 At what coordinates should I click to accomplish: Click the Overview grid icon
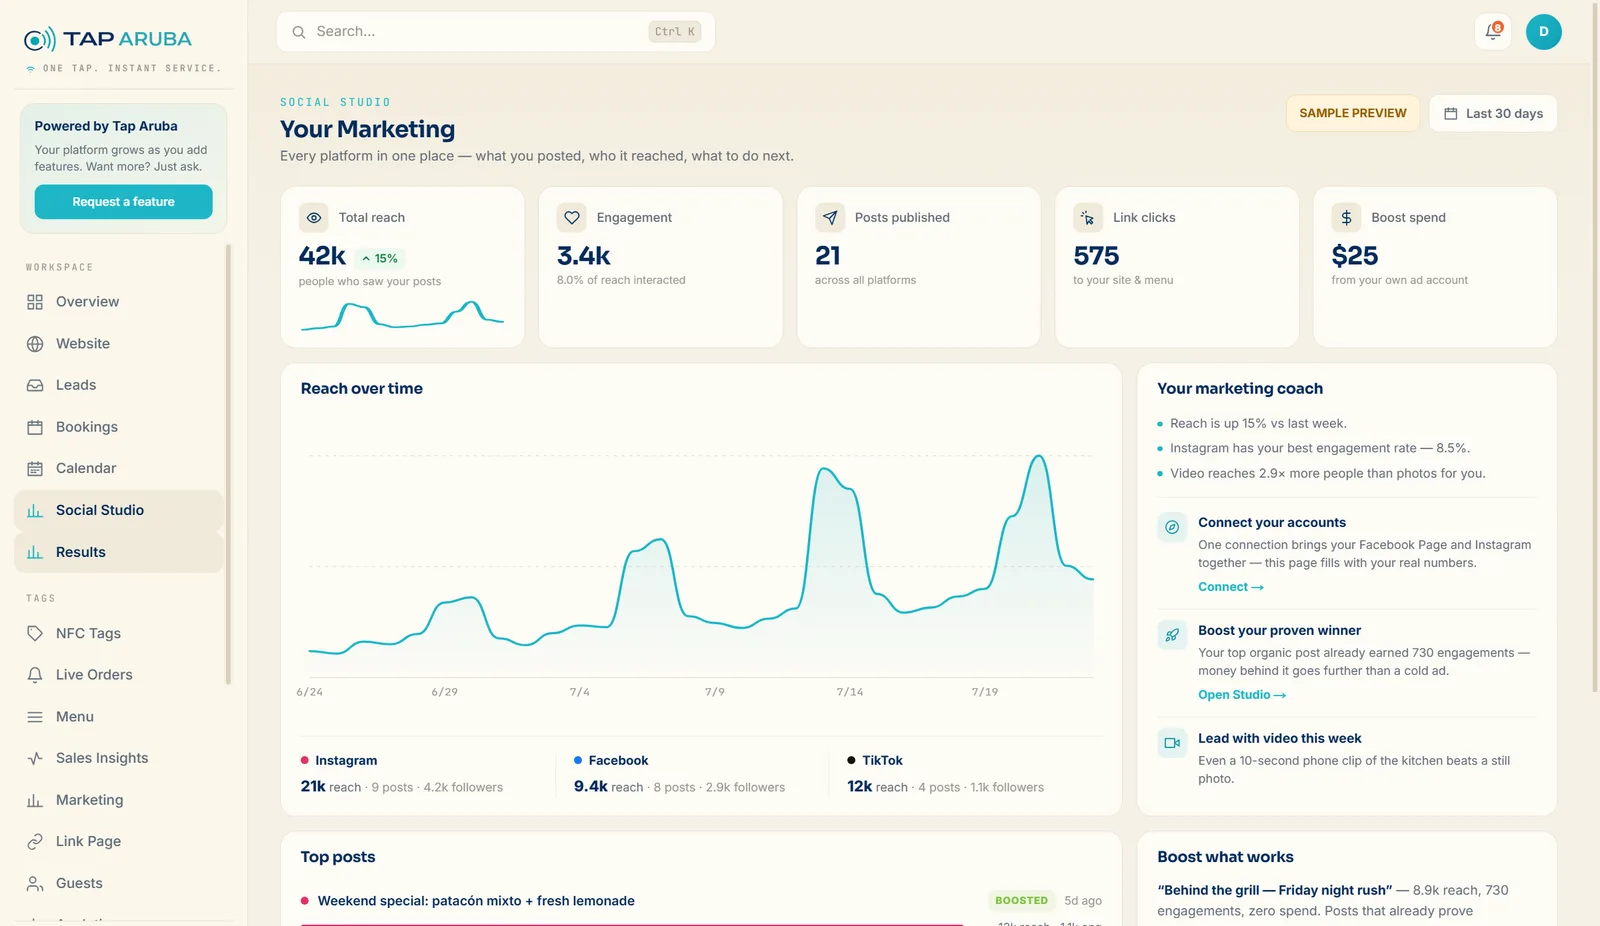[35, 302]
